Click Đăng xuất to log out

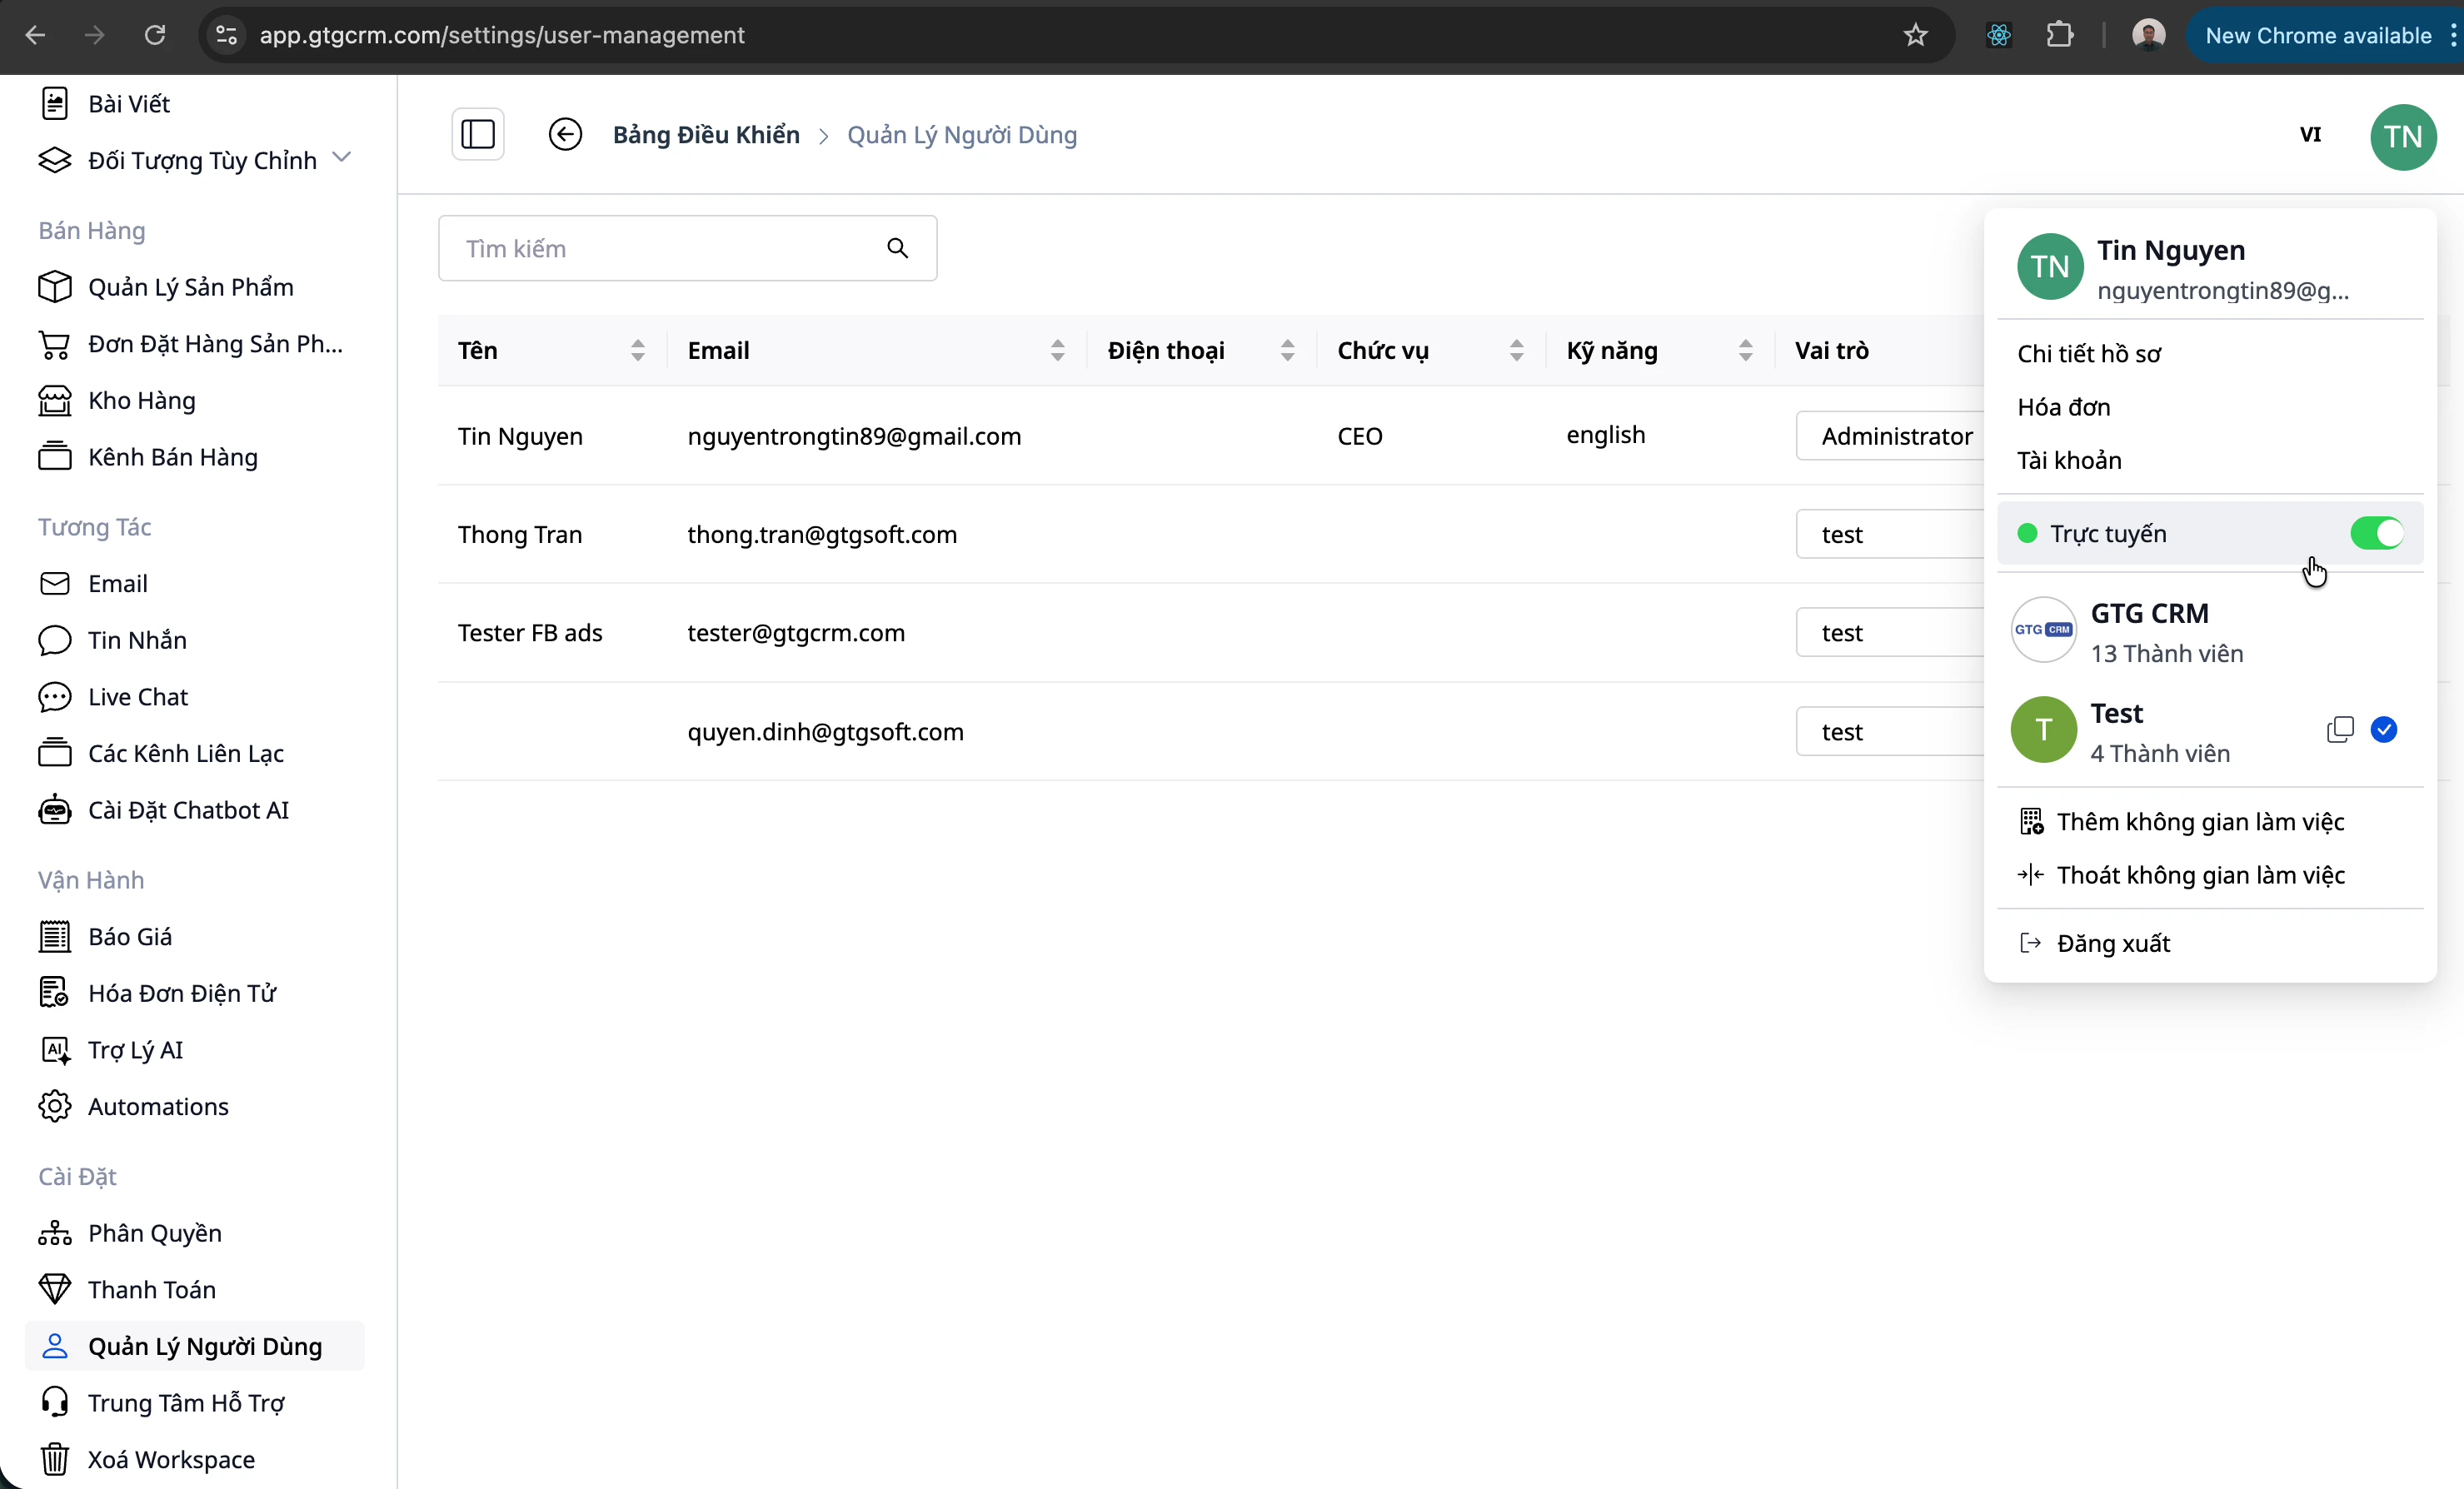click(2112, 943)
